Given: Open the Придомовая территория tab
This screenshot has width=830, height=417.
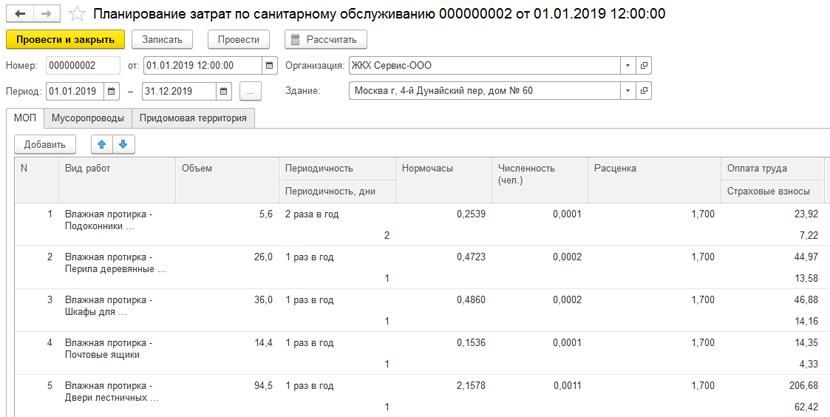Looking at the screenshot, I should pyautogui.click(x=194, y=118).
